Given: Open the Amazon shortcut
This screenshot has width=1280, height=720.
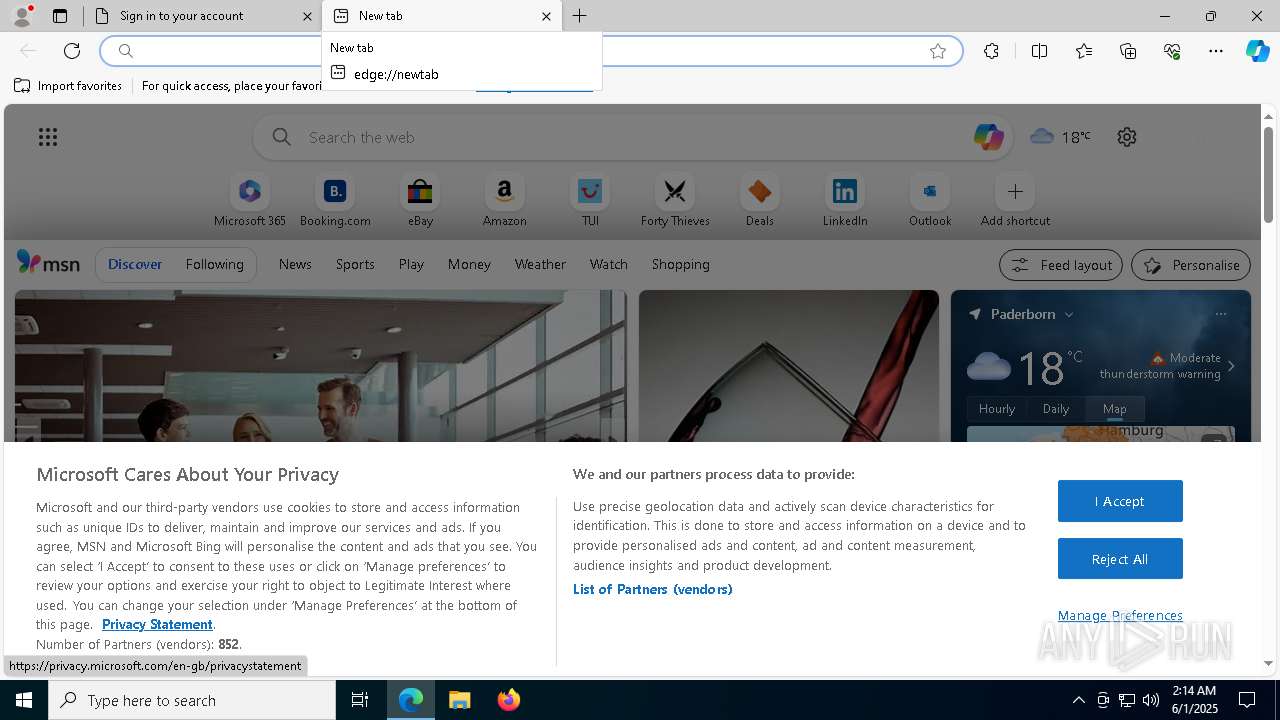Looking at the screenshot, I should [505, 201].
